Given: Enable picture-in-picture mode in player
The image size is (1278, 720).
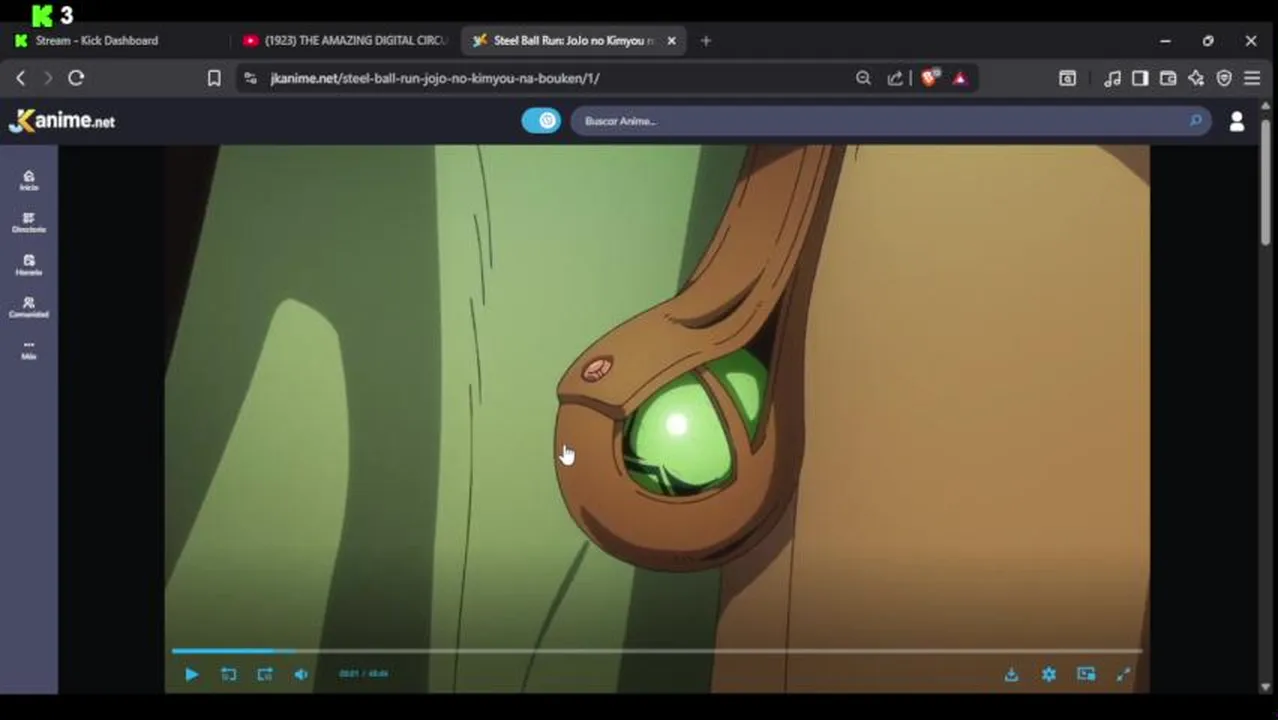Looking at the screenshot, I should click(1086, 674).
